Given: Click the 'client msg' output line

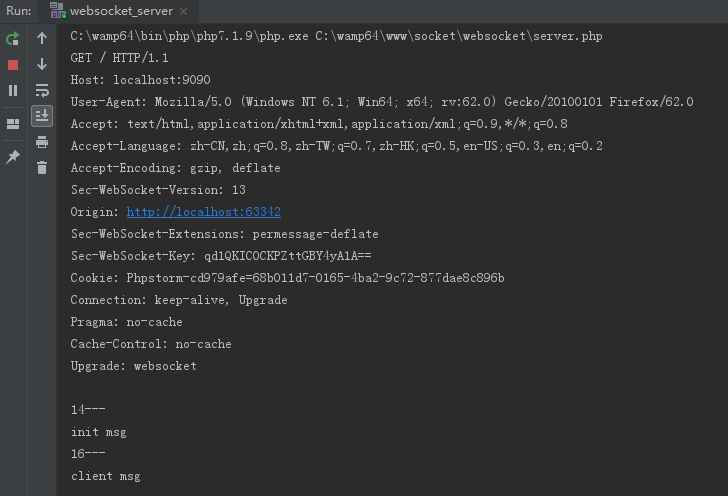Looking at the screenshot, I should point(105,476).
